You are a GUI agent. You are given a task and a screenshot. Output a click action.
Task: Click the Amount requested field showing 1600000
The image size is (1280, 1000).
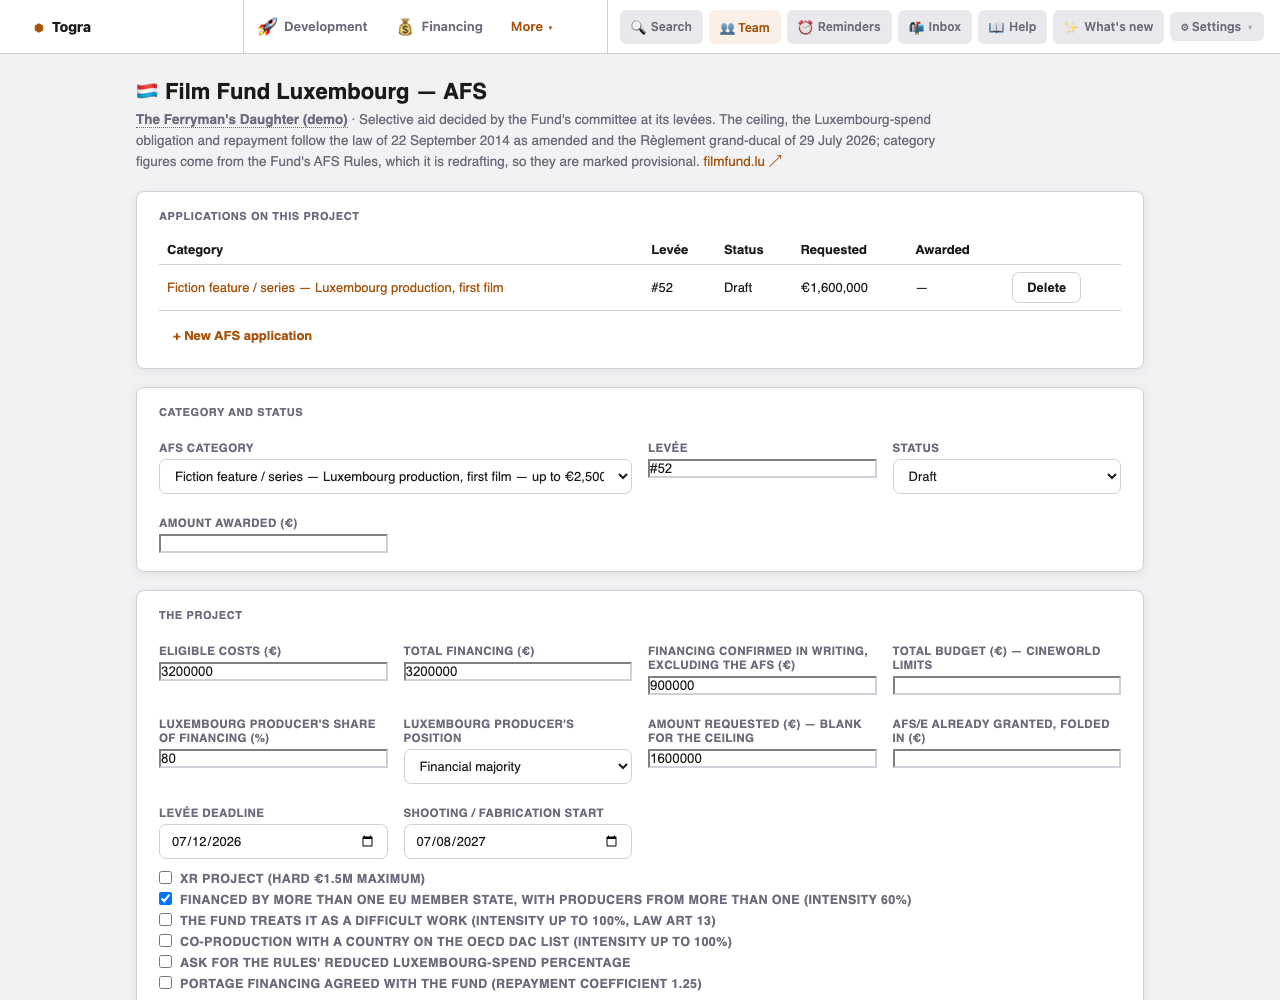pyautogui.click(x=762, y=759)
